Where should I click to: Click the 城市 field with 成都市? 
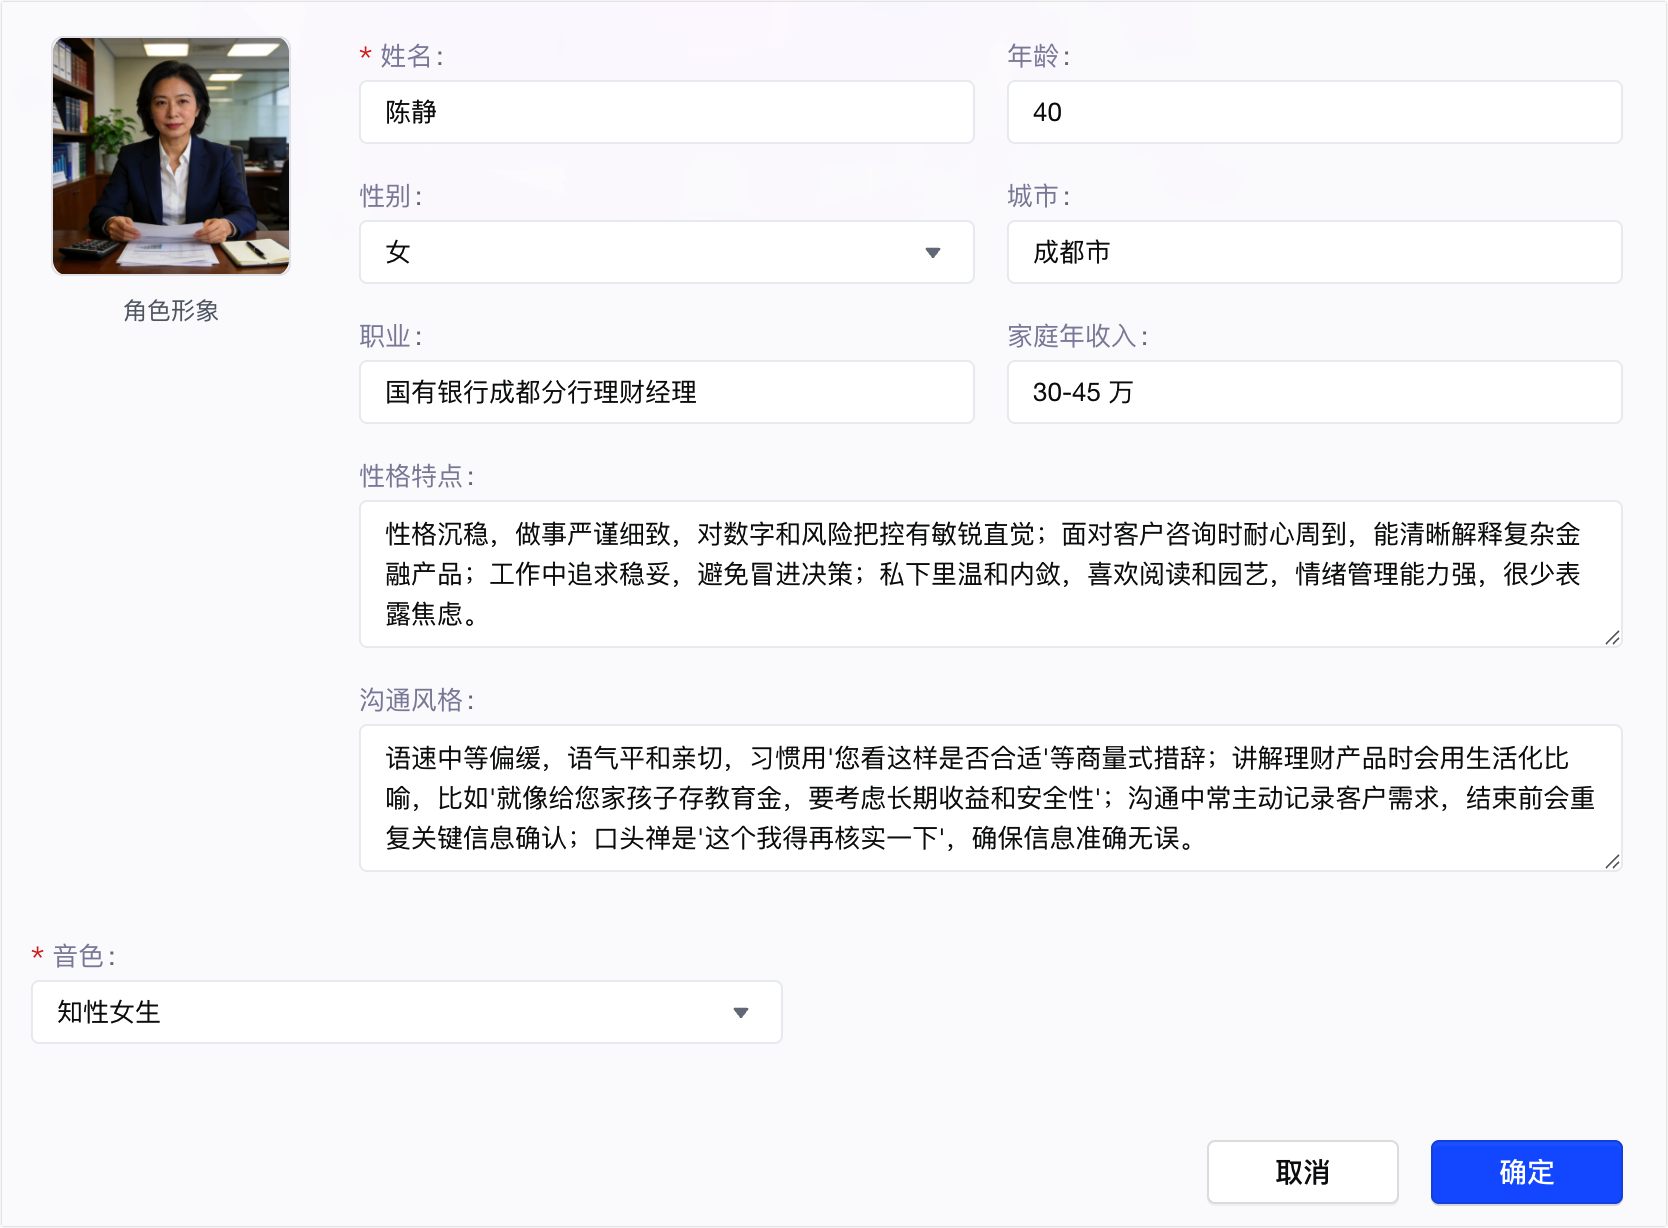pos(1314,252)
